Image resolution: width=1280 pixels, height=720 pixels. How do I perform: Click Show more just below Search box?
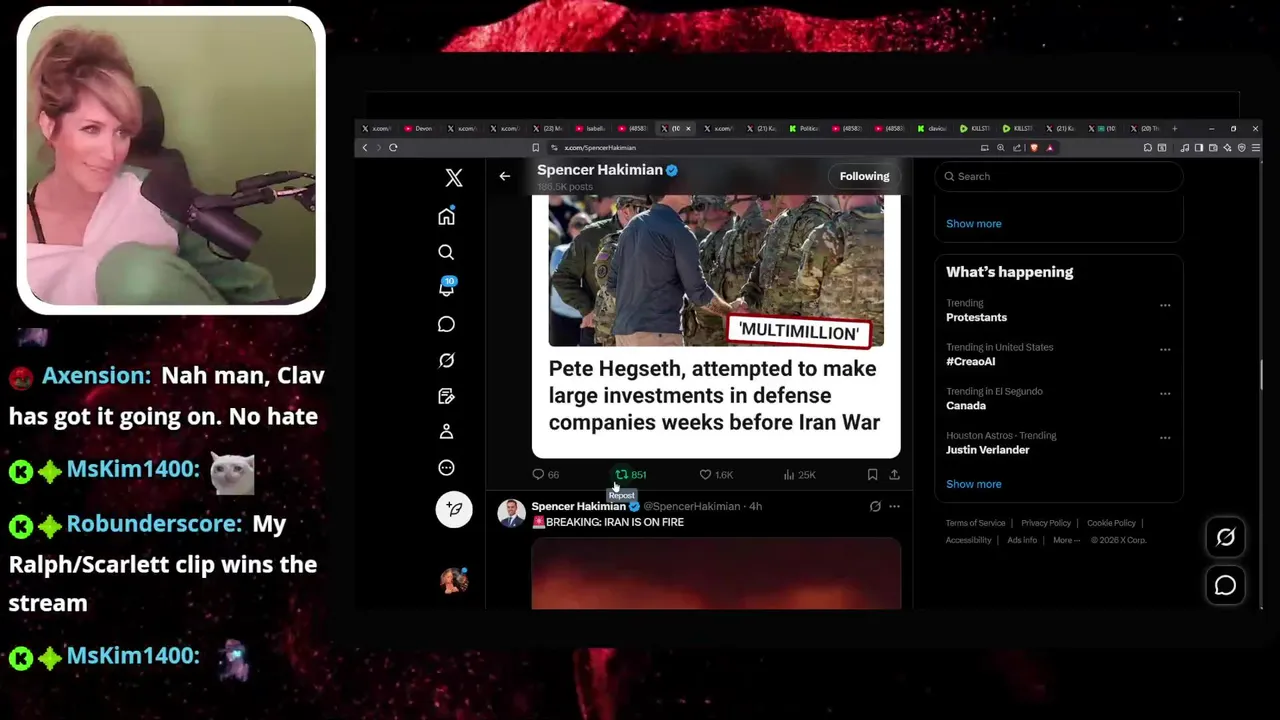[973, 224]
